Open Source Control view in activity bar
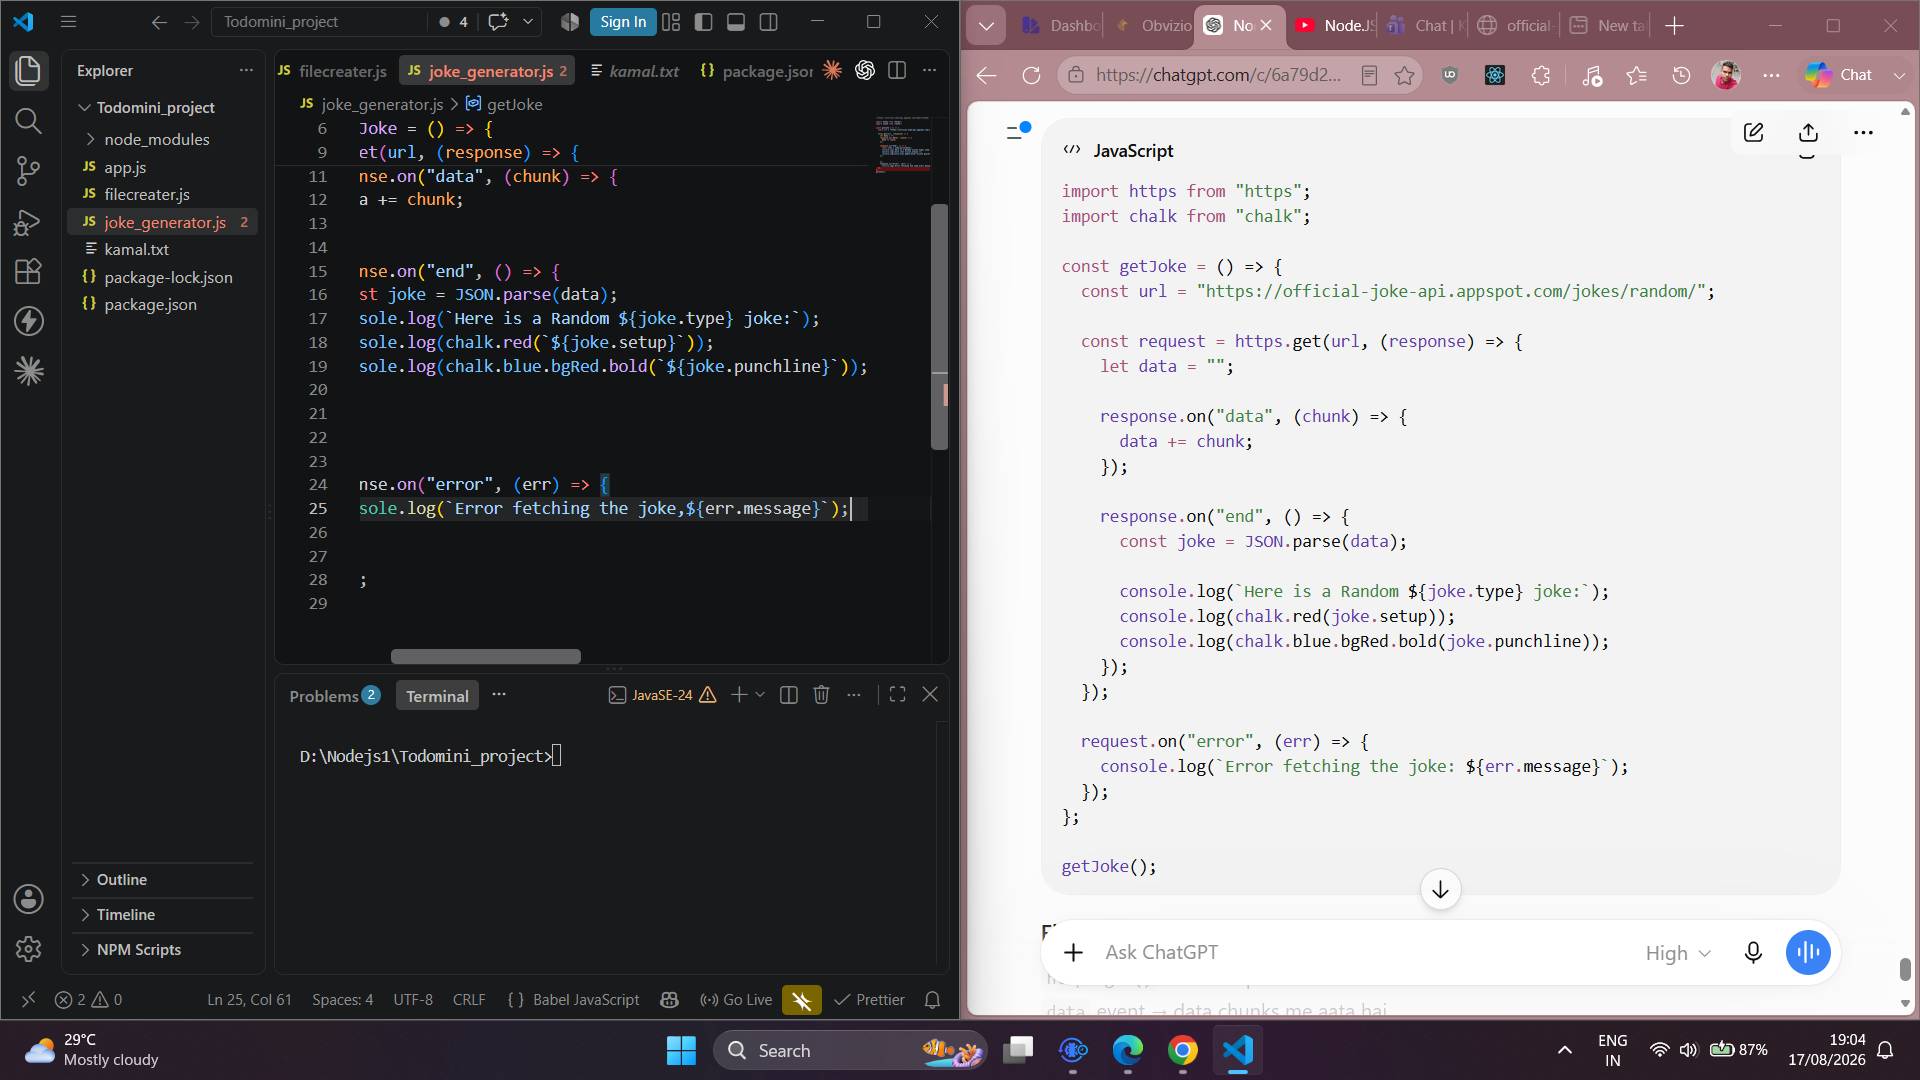 [x=28, y=171]
